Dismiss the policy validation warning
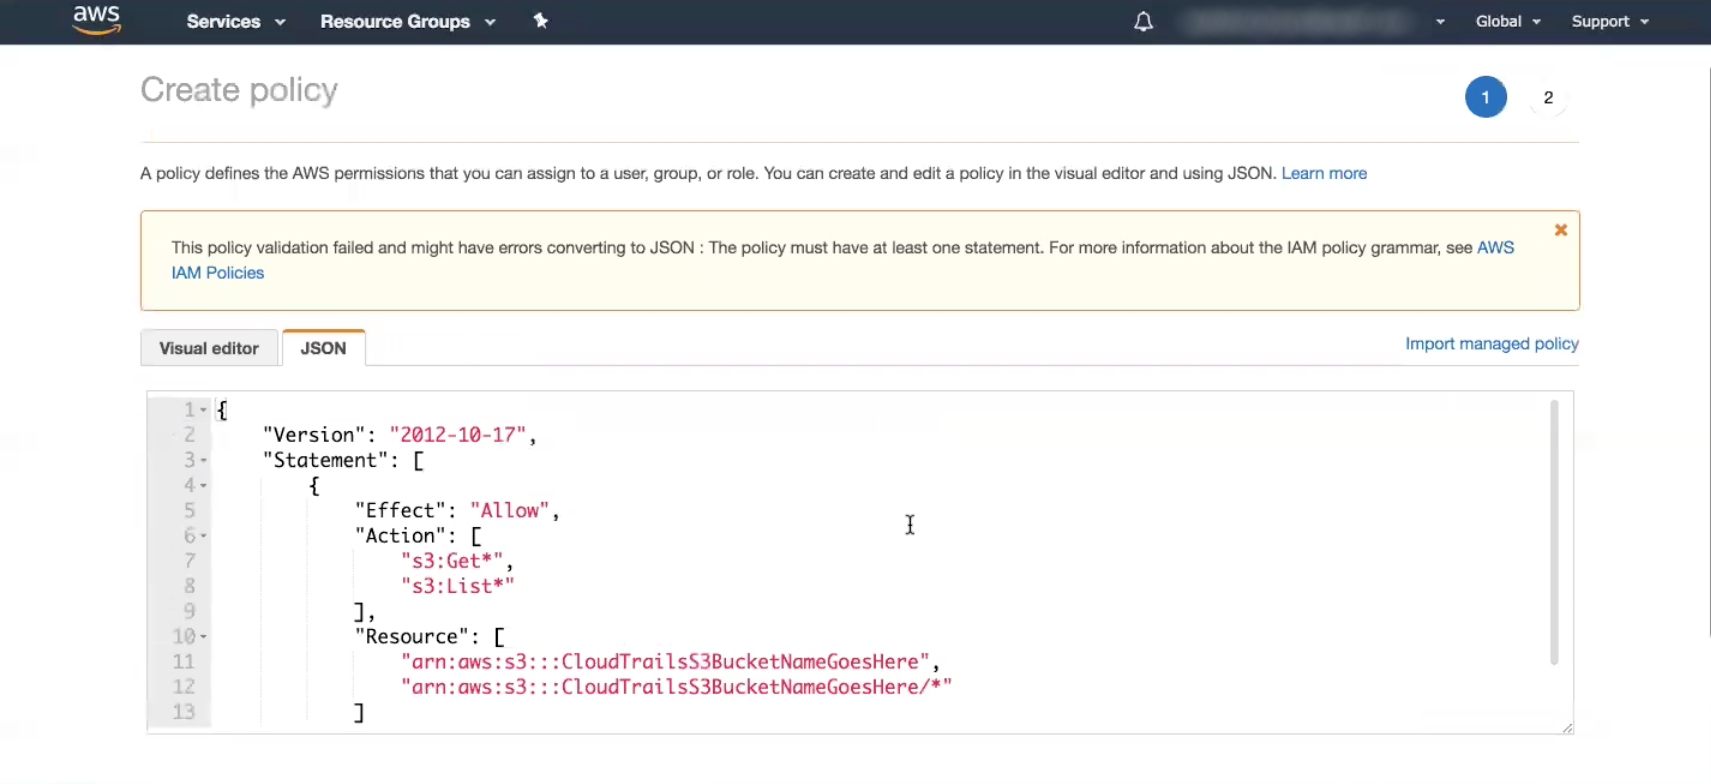The height and width of the screenshot is (784, 1711). point(1561,230)
